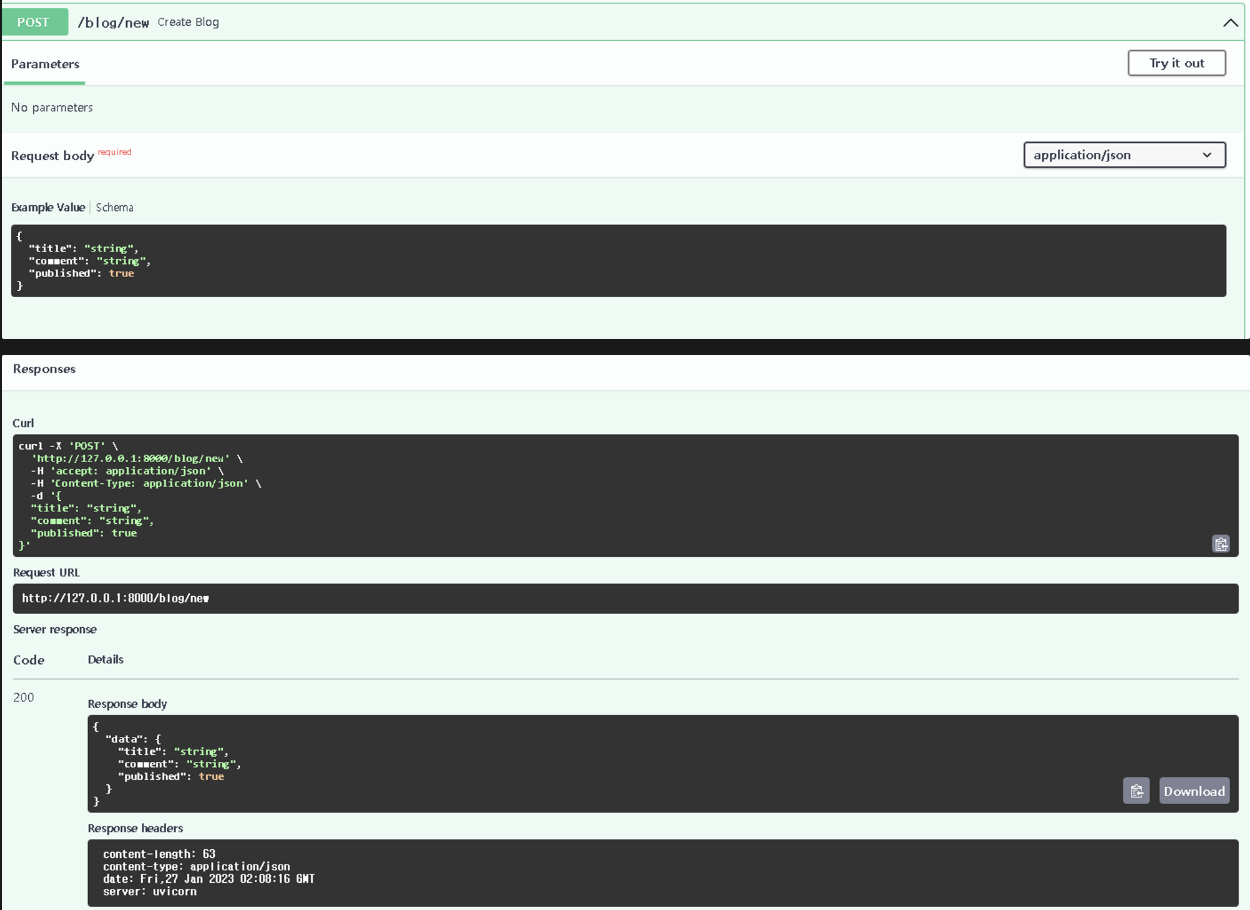This screenshot has height=910, width=1250.
Task: Click the response headers block
Action: 662,872
